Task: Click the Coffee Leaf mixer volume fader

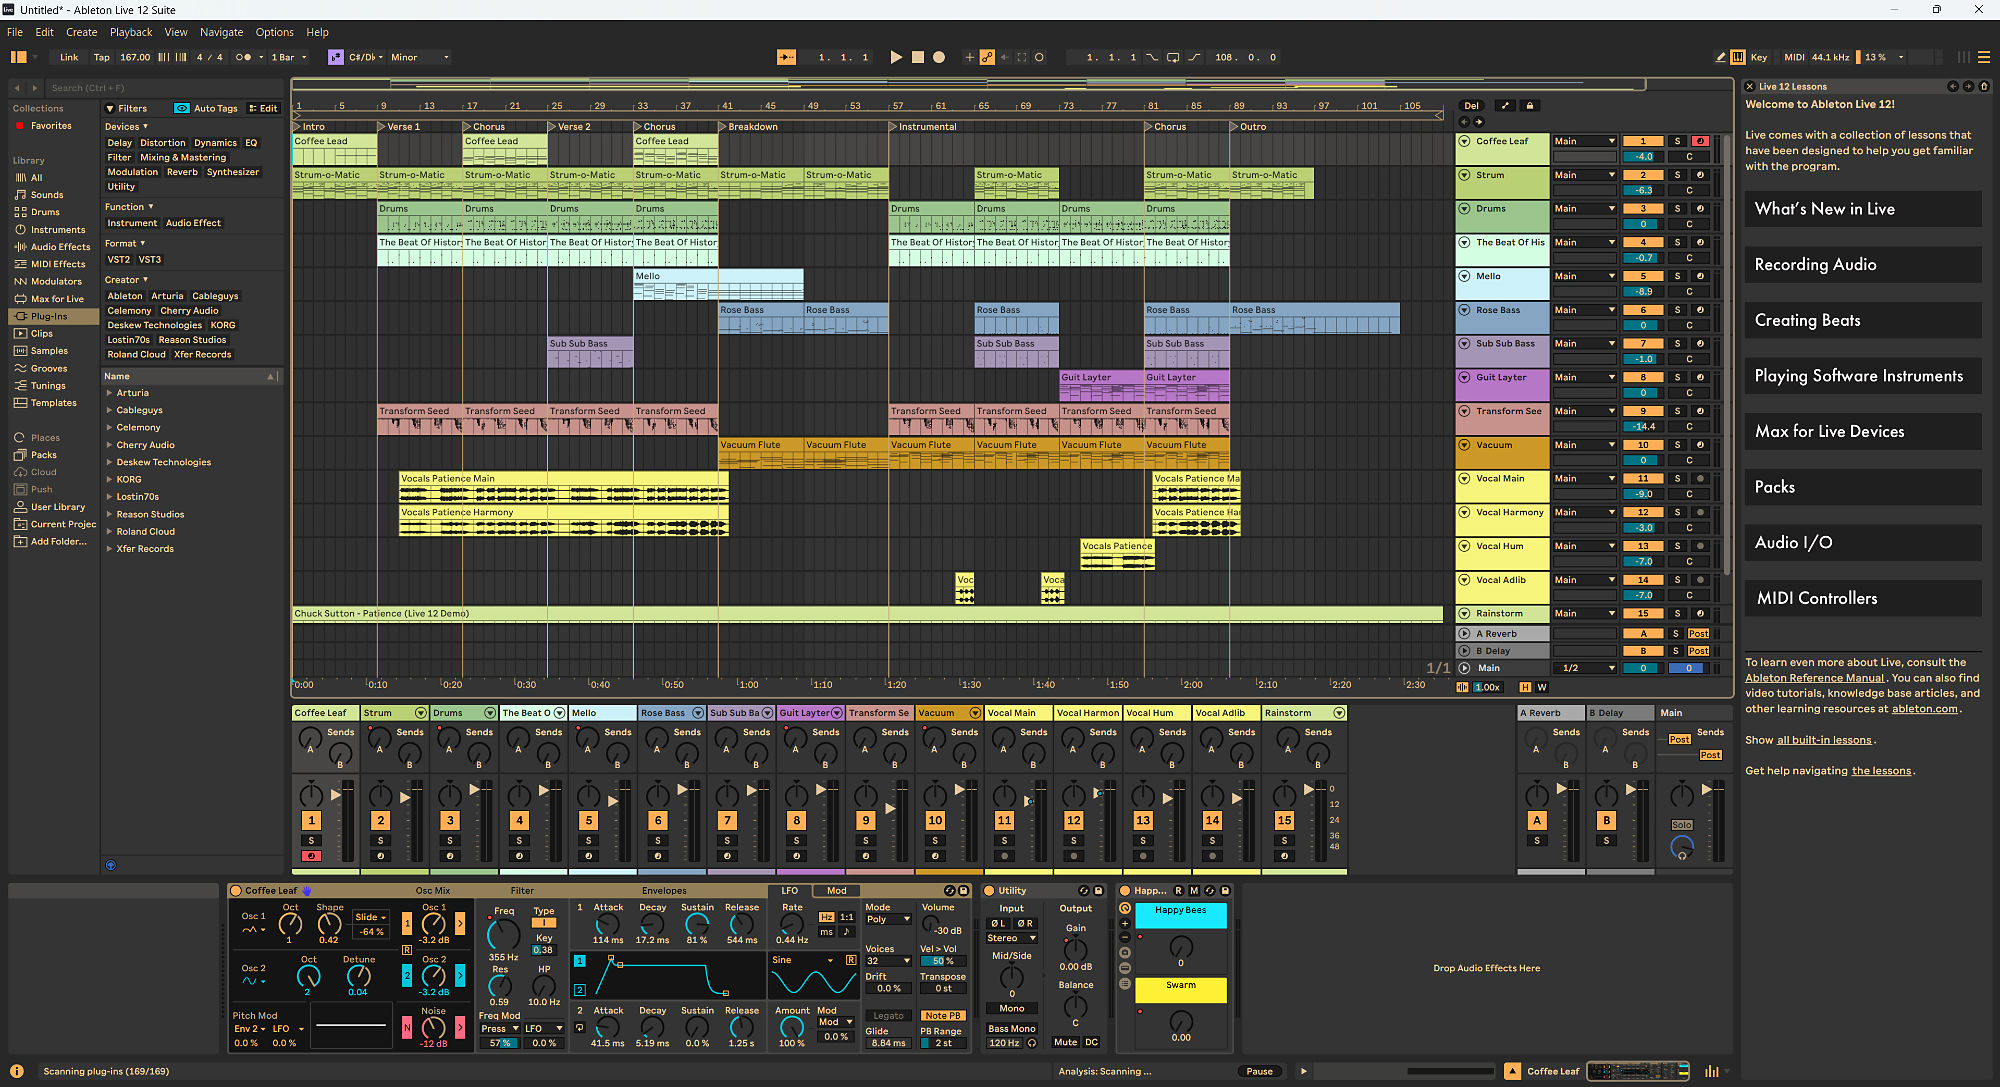Action: click(335, 795)
